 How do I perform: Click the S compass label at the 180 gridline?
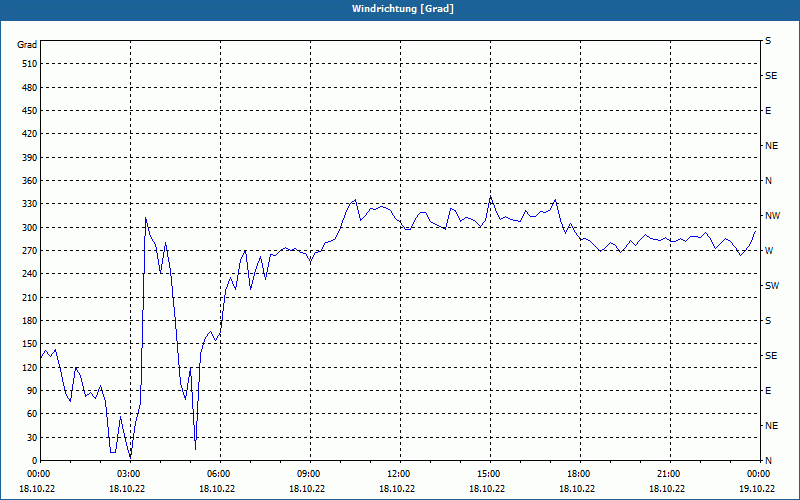[x=768, y=321]
